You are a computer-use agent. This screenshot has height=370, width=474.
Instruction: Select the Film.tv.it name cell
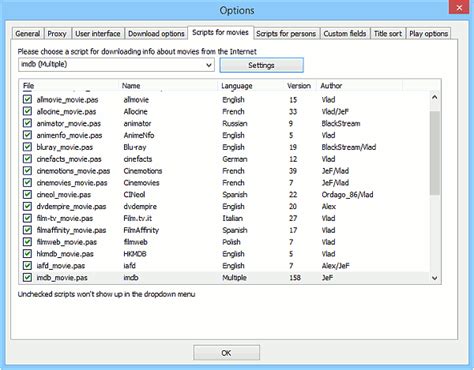click(137, 218)
